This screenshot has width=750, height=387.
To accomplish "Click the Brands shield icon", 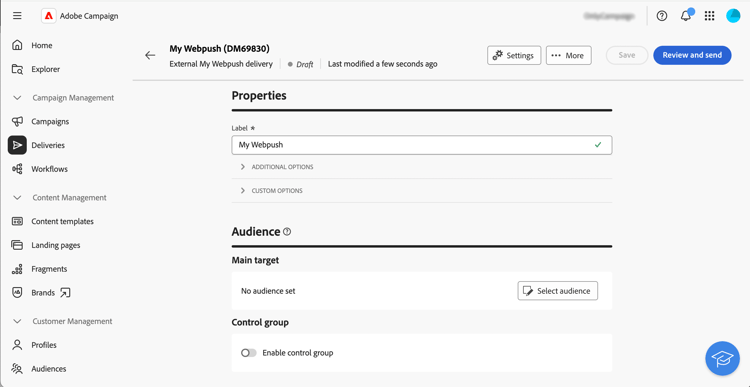I will [17, 292].
